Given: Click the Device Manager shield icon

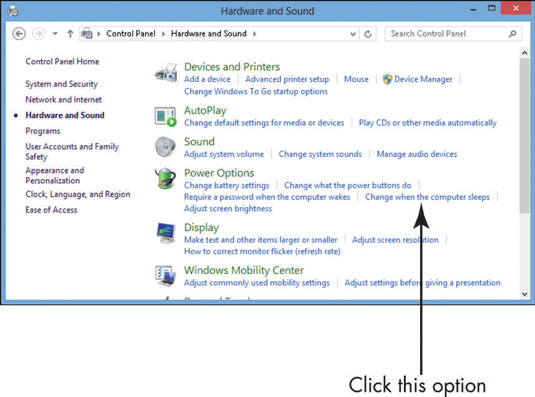Looking at the screenshot, I should point(387,79).
